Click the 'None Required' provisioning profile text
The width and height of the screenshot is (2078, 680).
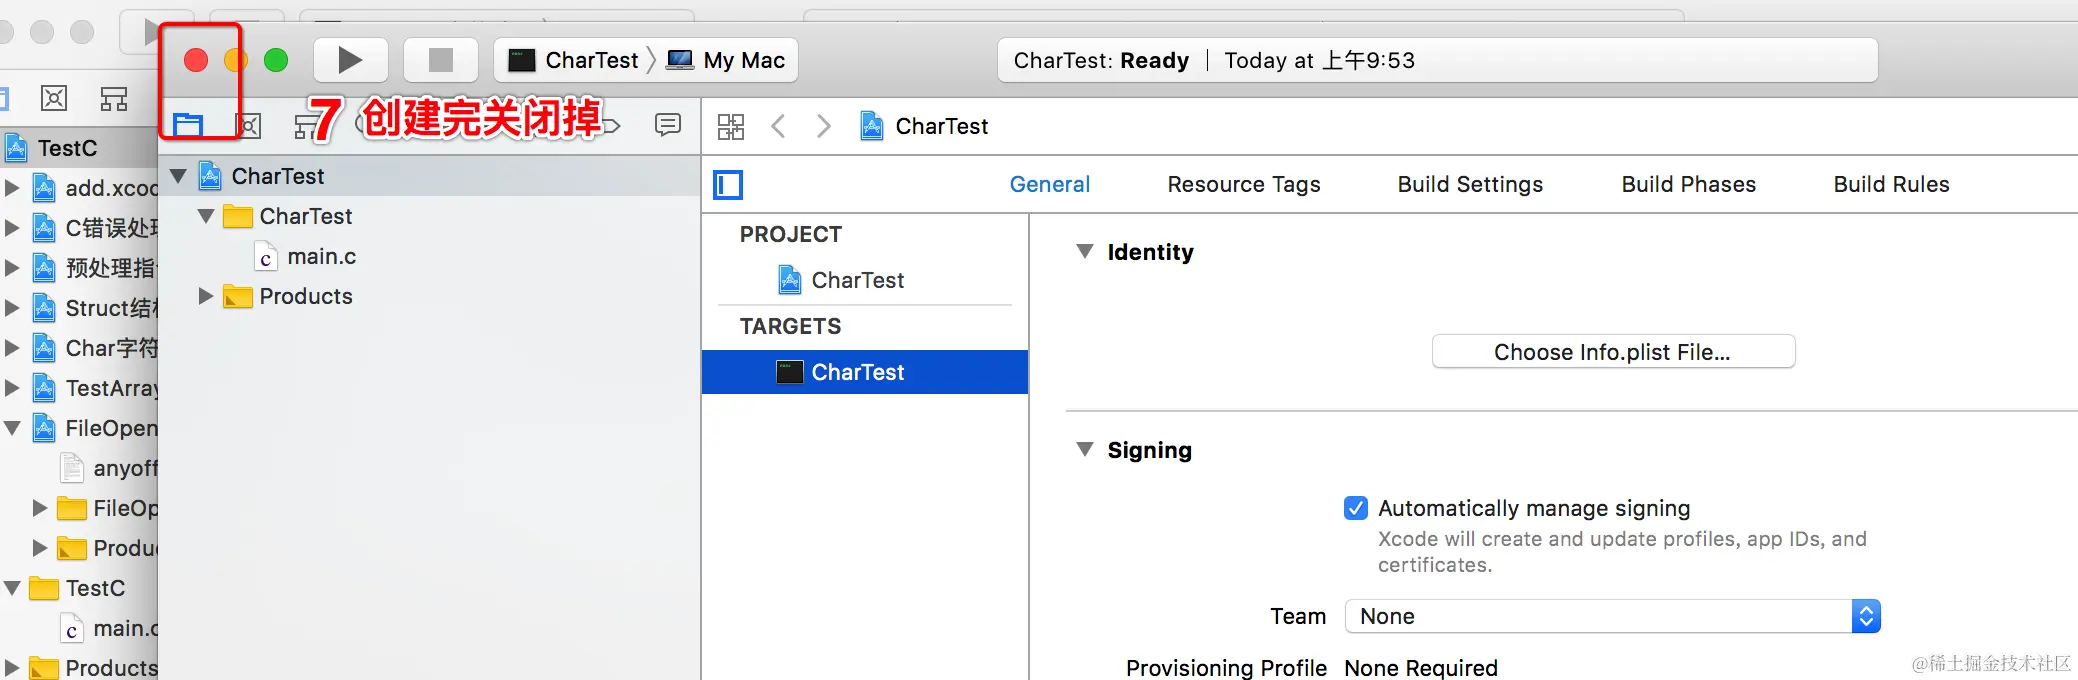coord(1421,668)
